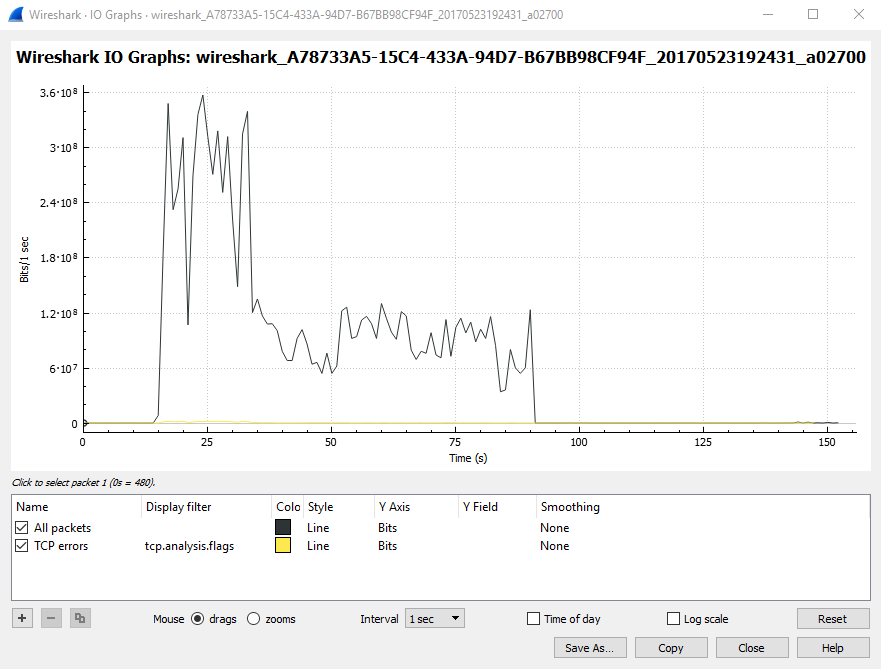Uncheck the All packets graph
The height and width of the screenshot is (669, 881).
click(x=21, y=527)
